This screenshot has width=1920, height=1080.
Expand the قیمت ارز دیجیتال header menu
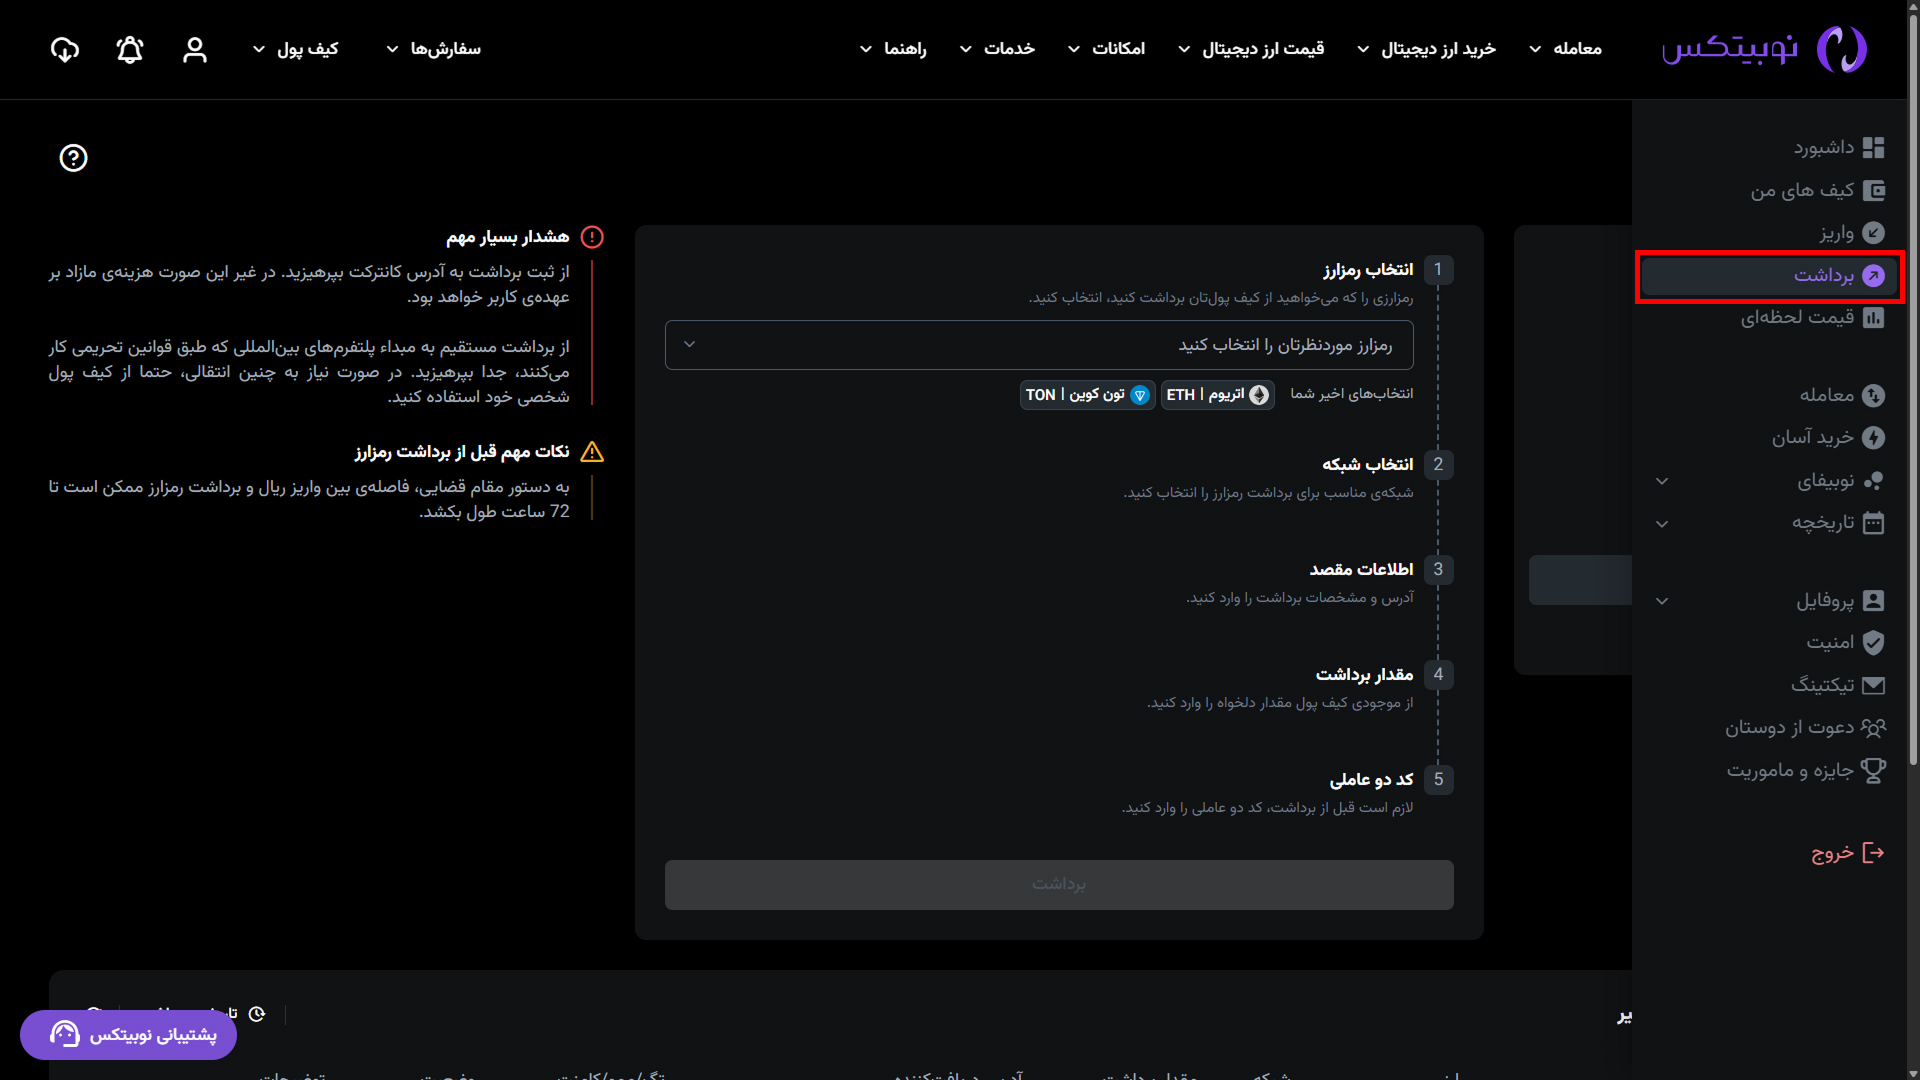point(1251,49)
